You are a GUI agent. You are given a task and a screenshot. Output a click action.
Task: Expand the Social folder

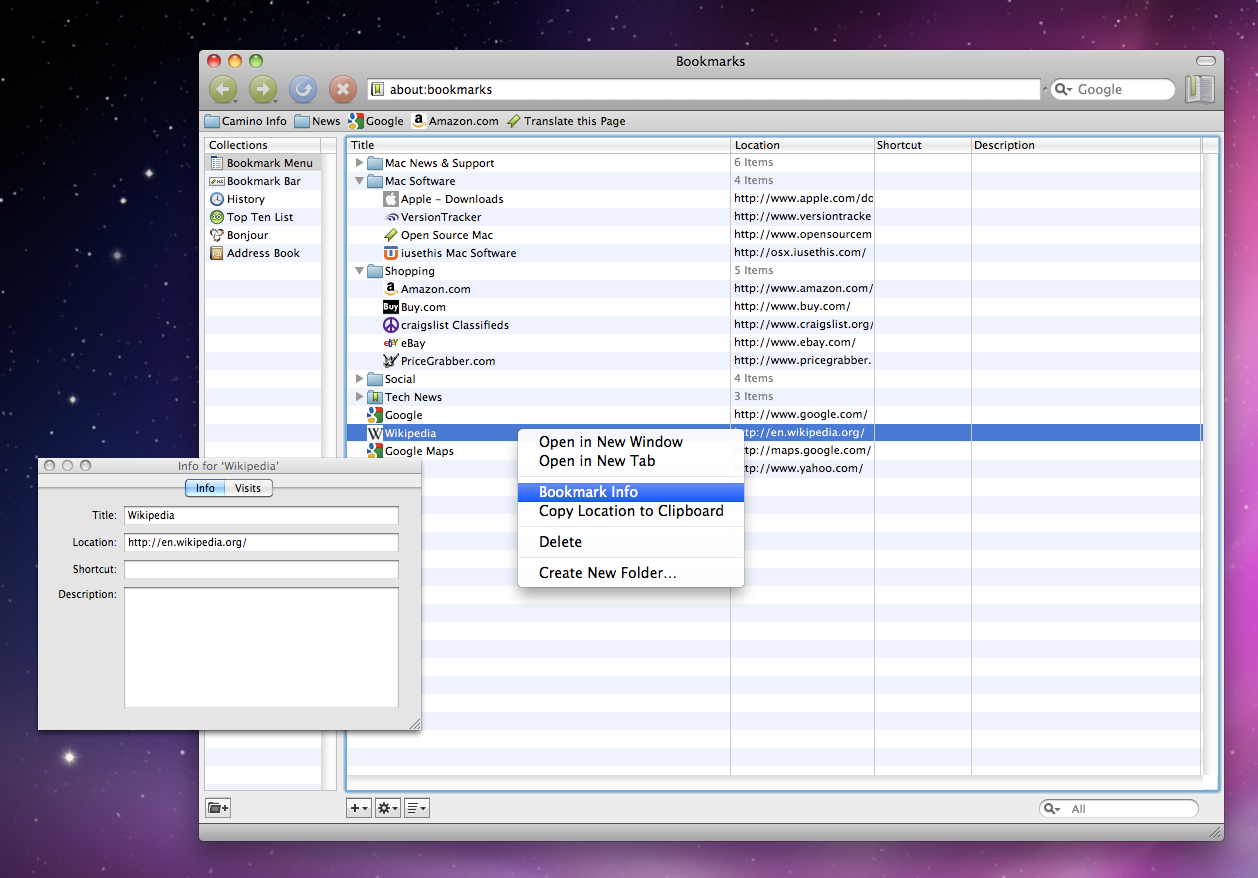point(360,379)
